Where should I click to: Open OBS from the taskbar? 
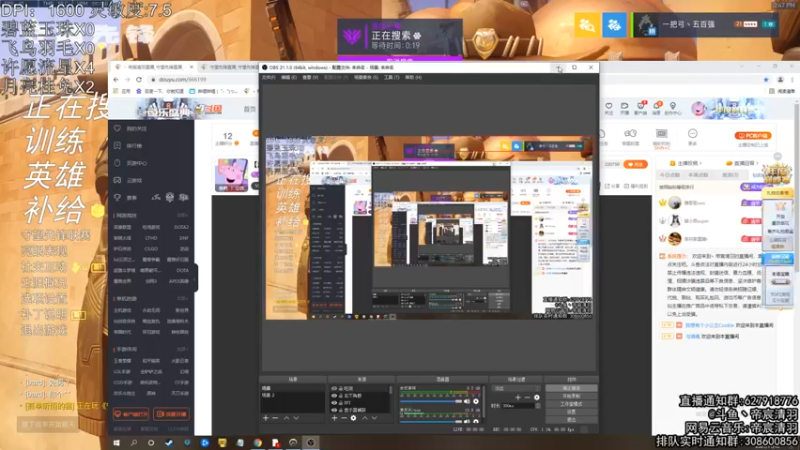coord(310,443)
